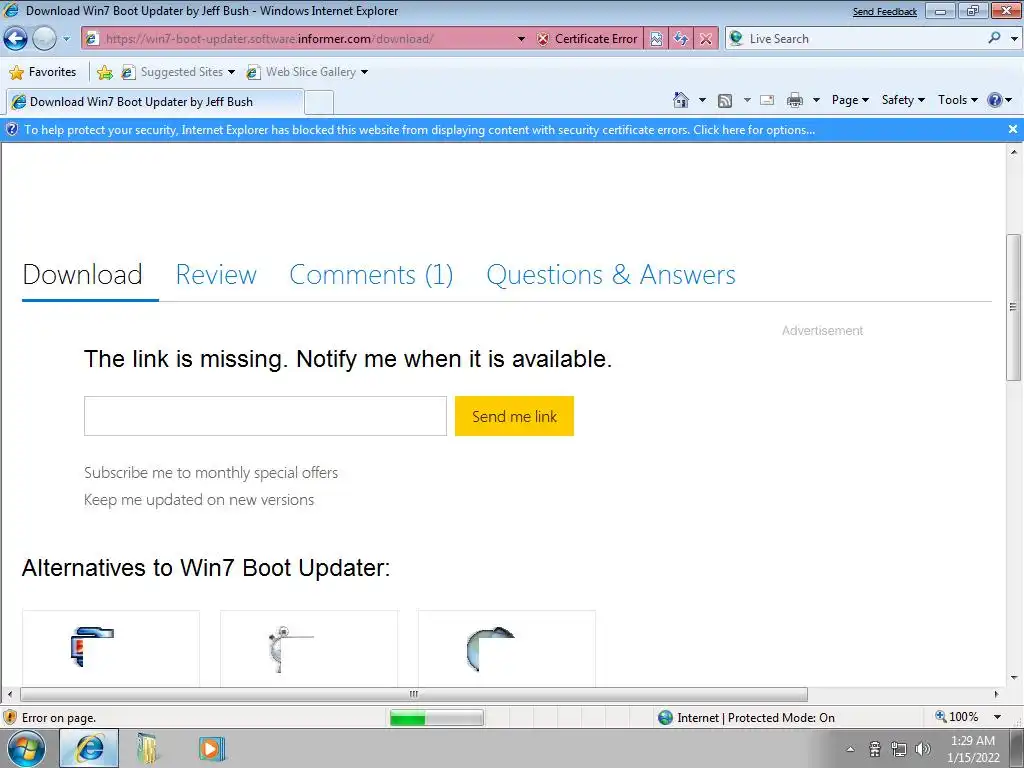The image size is (1024, 768).
Task: Open the Safety menu
Action: click(x=903, y=100)
